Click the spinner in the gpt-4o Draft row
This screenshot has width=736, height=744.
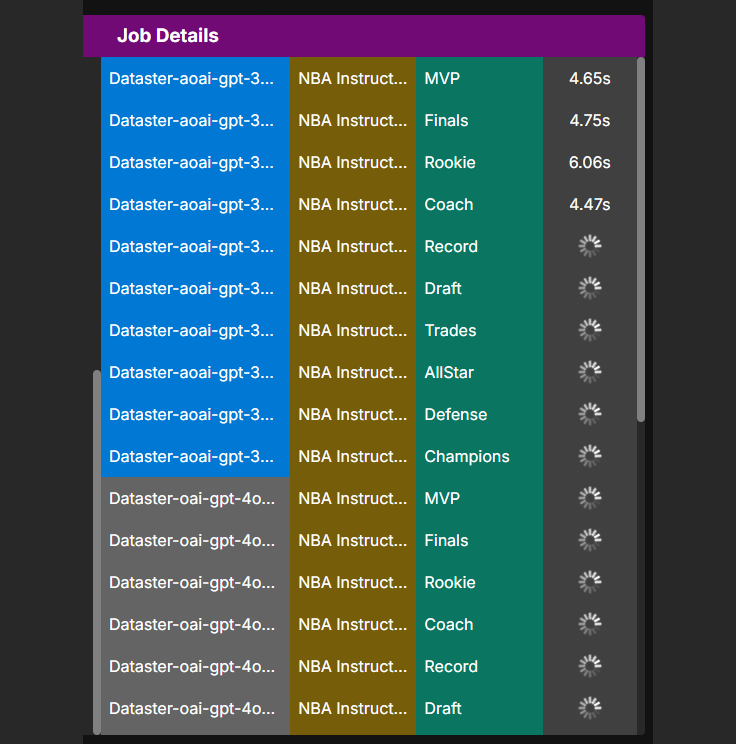[590, 708]
